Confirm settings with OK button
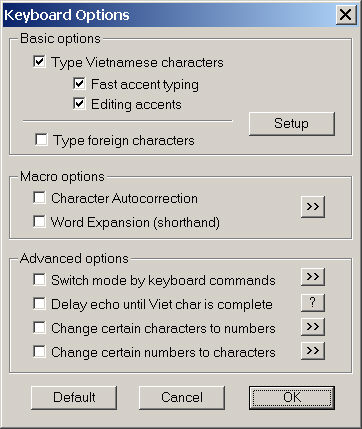Image resolution: width=362 pixels, height=429 pixels. pos(292,398)
